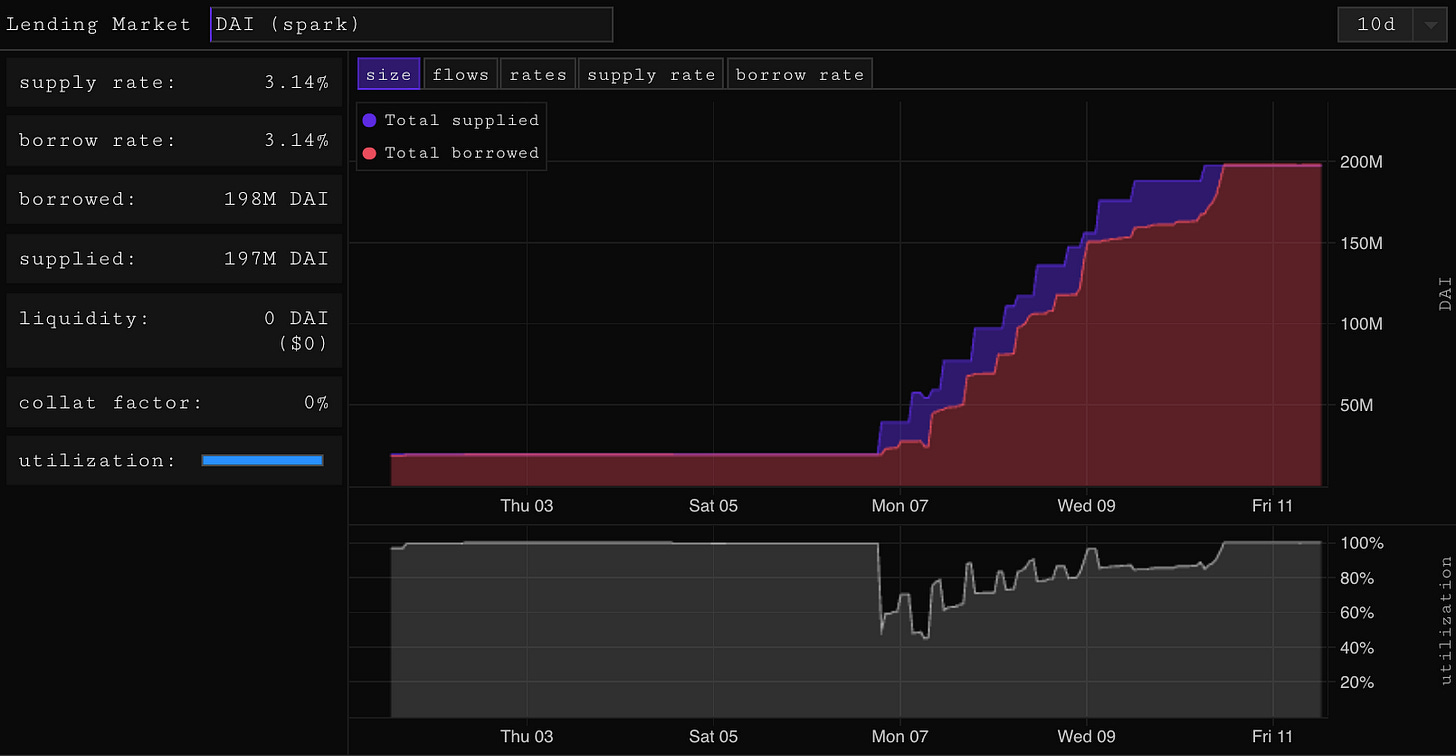Click the supplied 197M DAI value

click(277, 258)
